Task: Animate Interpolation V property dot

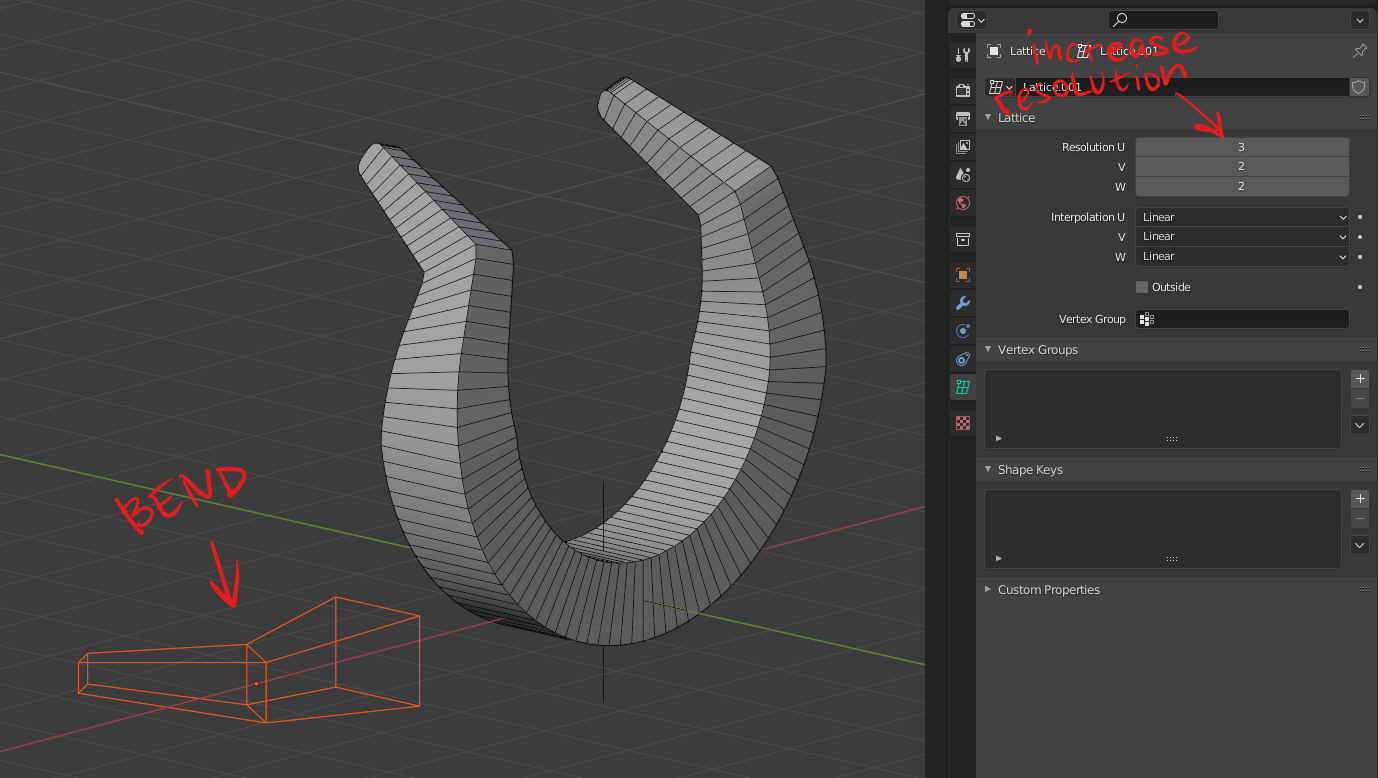Action: pyautogui.click(x=1361, y=237)
